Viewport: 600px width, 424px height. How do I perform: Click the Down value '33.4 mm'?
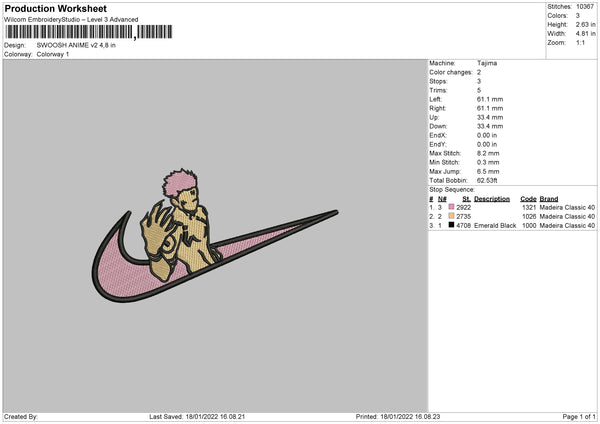[490, 126]
